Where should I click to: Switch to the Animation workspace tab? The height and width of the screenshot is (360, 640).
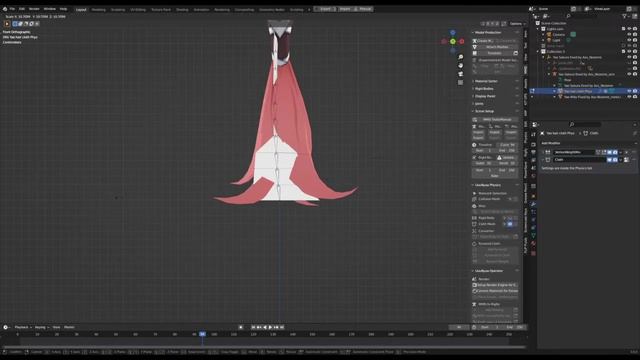pos(201,9)
